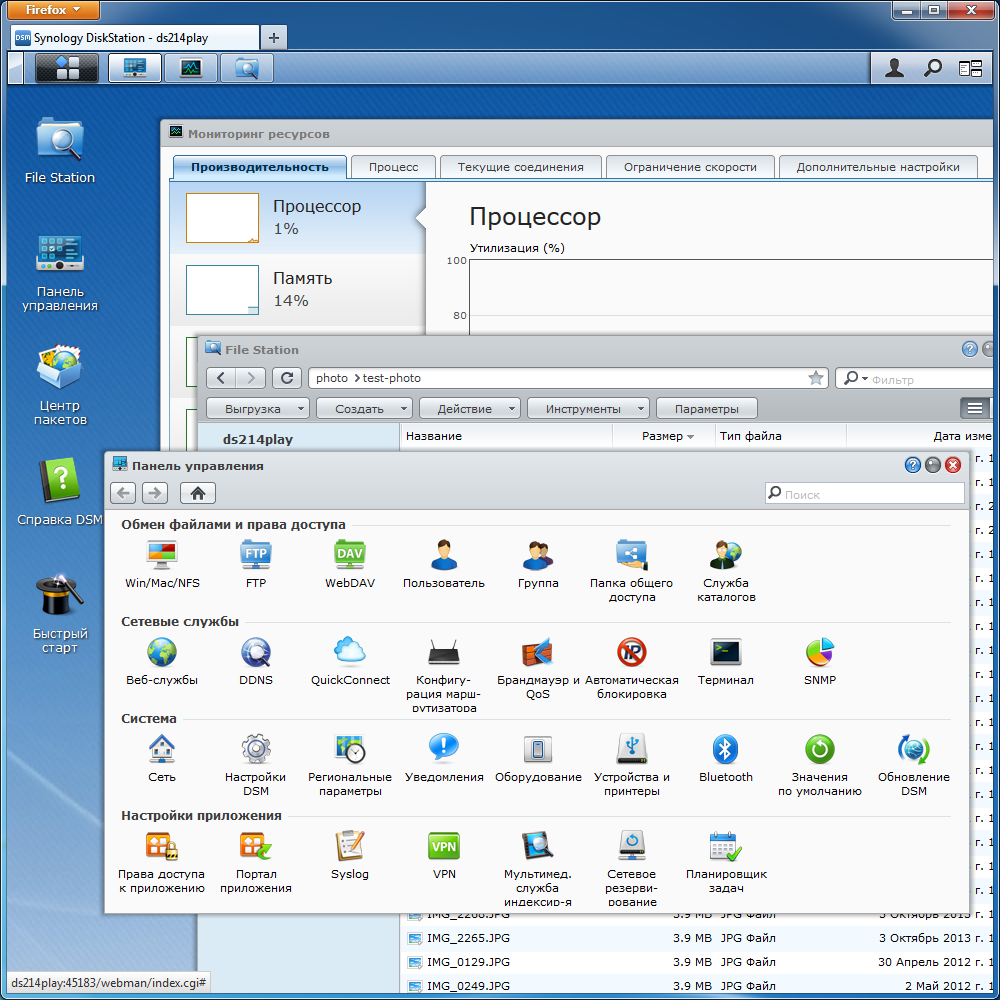Open DSM search magnifier icon
Screen dimensions: 1000x1000
tap(932, 68)
